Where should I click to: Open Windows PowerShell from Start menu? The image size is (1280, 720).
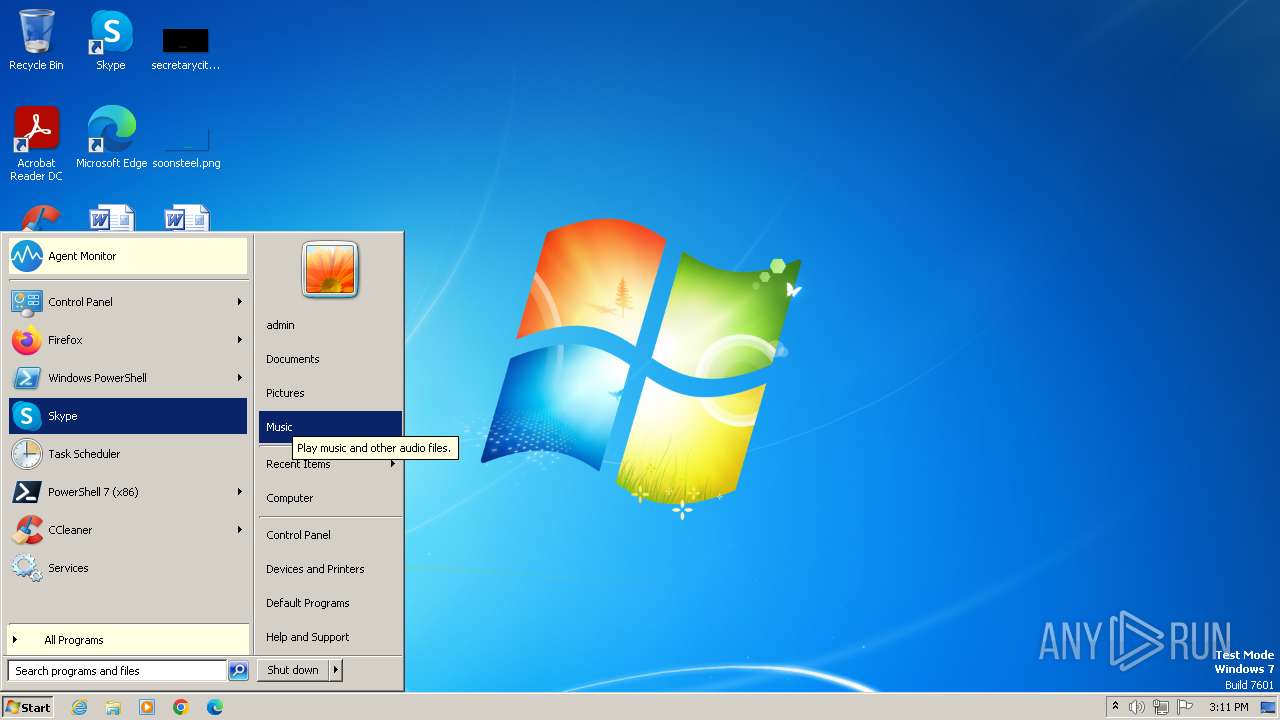(128, 378)
